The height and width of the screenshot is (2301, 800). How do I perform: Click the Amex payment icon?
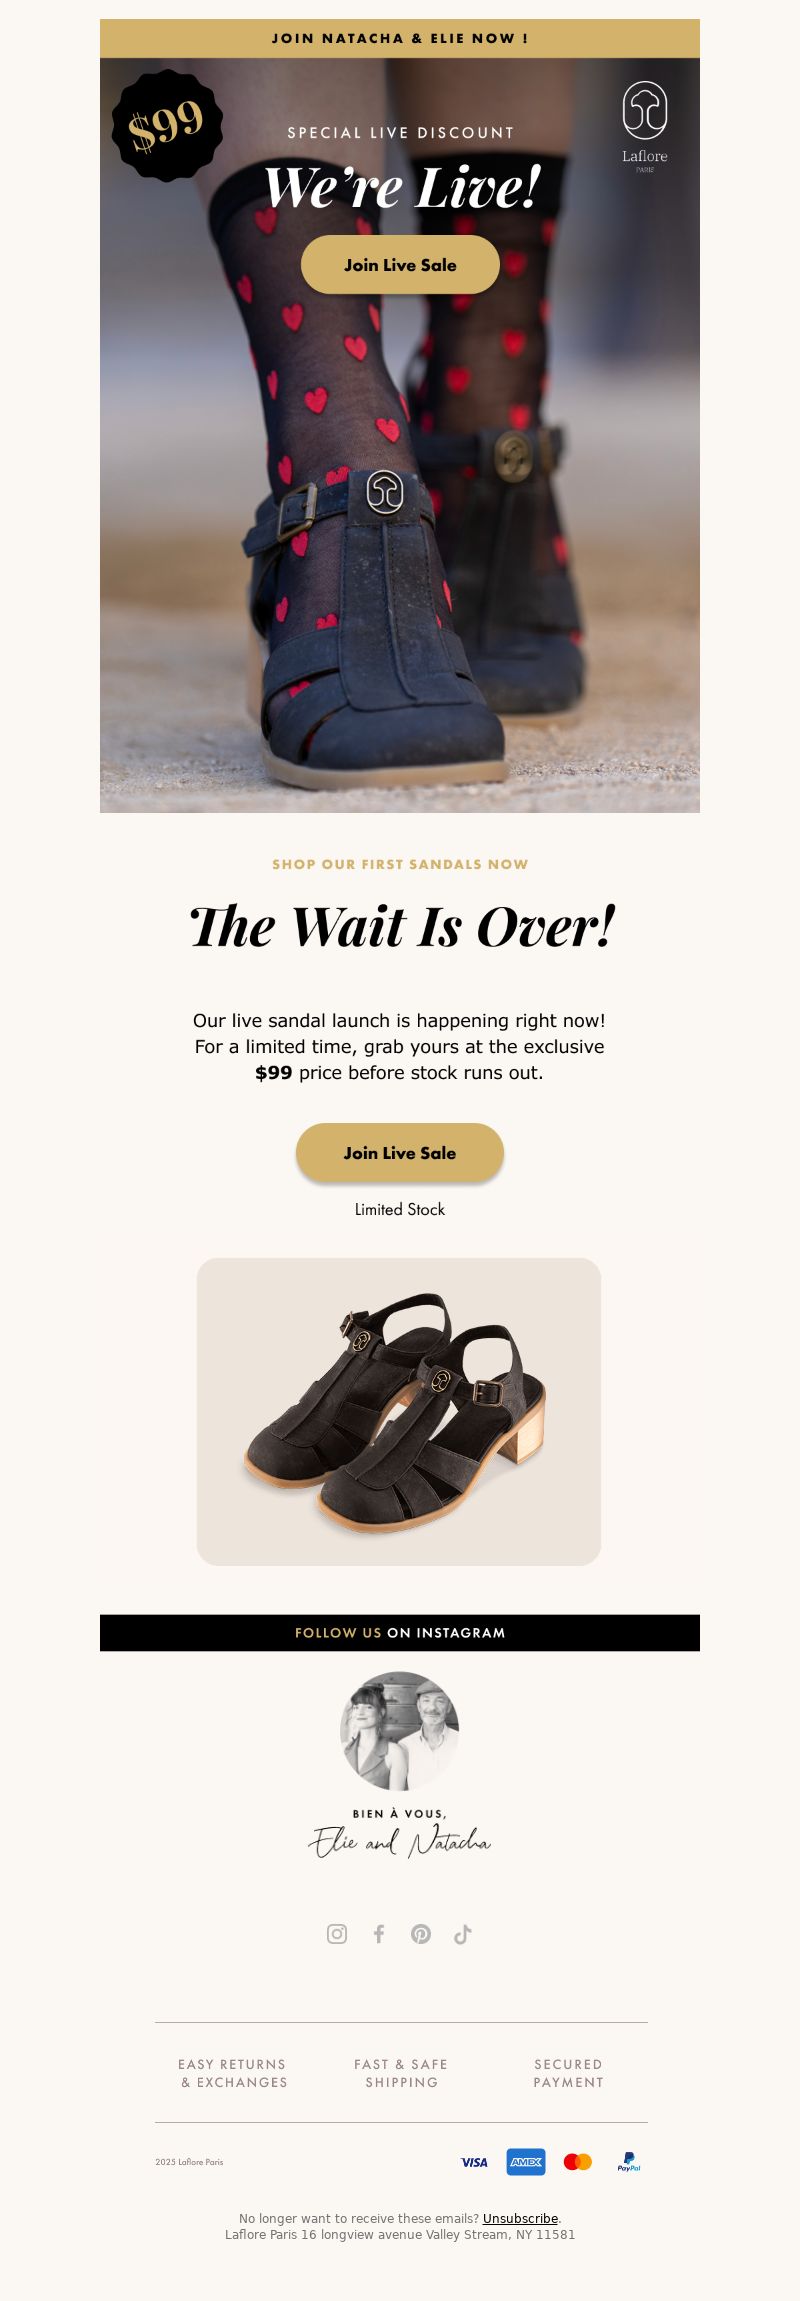(x=526, y=2162)
